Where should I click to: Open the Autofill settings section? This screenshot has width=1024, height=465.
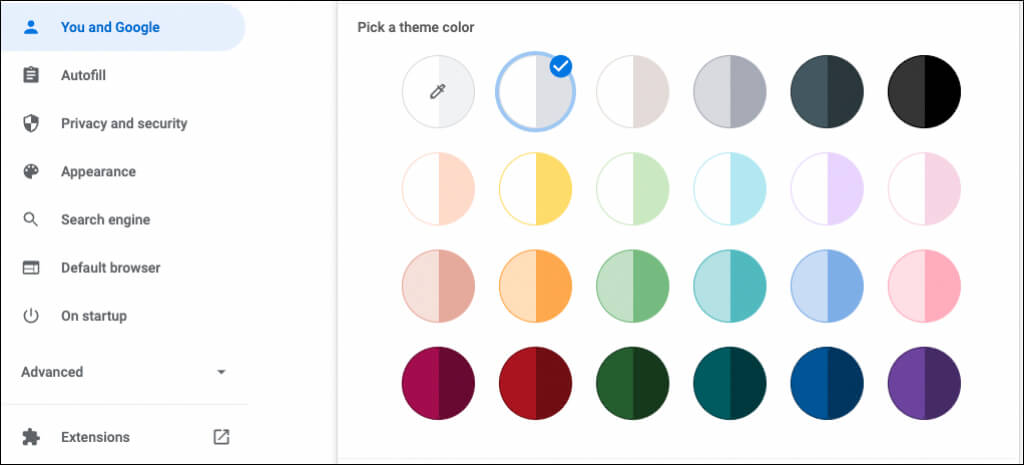(x=83, y=75)
